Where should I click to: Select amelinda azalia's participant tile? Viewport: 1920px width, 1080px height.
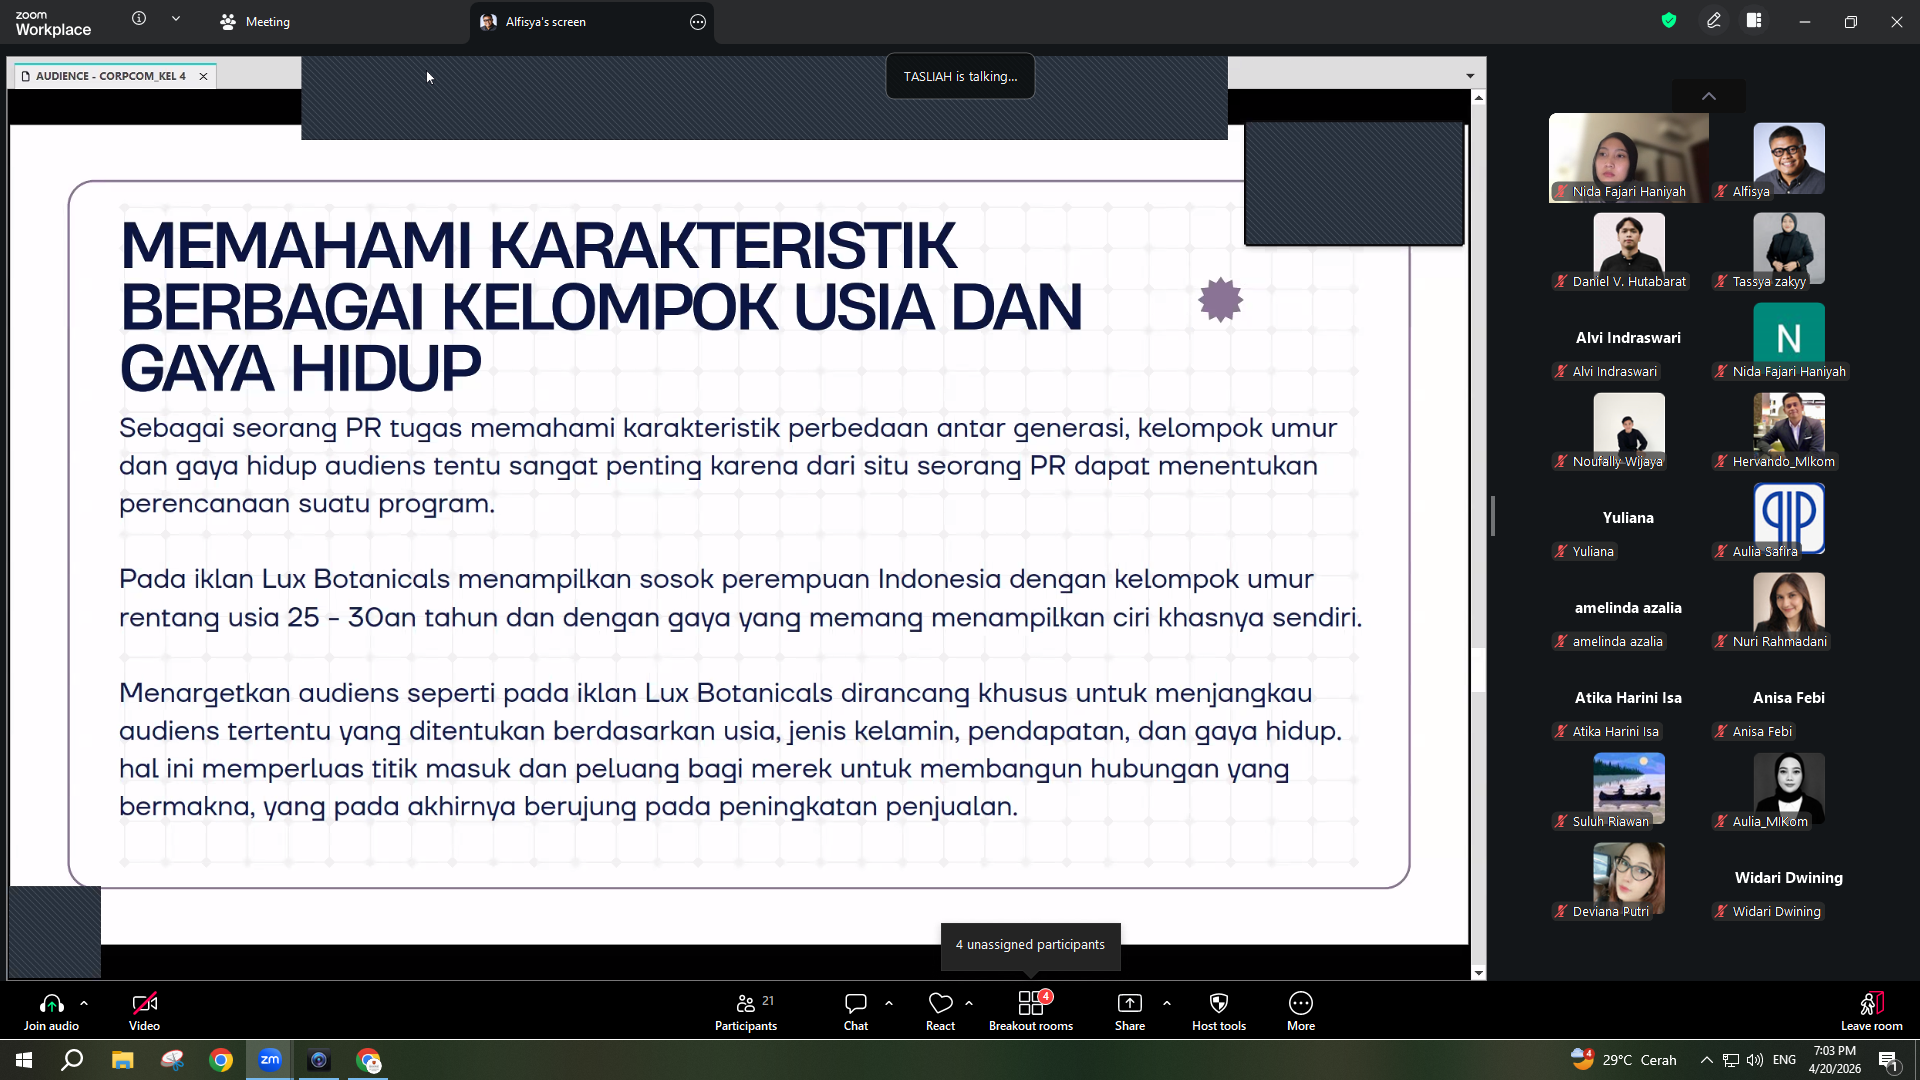pyautogui.click(x=1629, y=608)
